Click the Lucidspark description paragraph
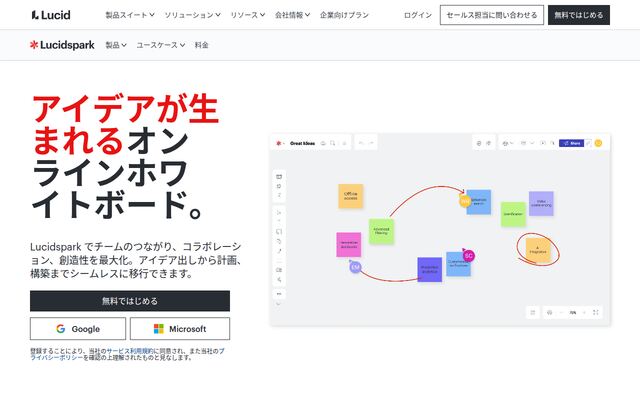The width and height of the screenshot is (640, 400). (x=136, y=260)
